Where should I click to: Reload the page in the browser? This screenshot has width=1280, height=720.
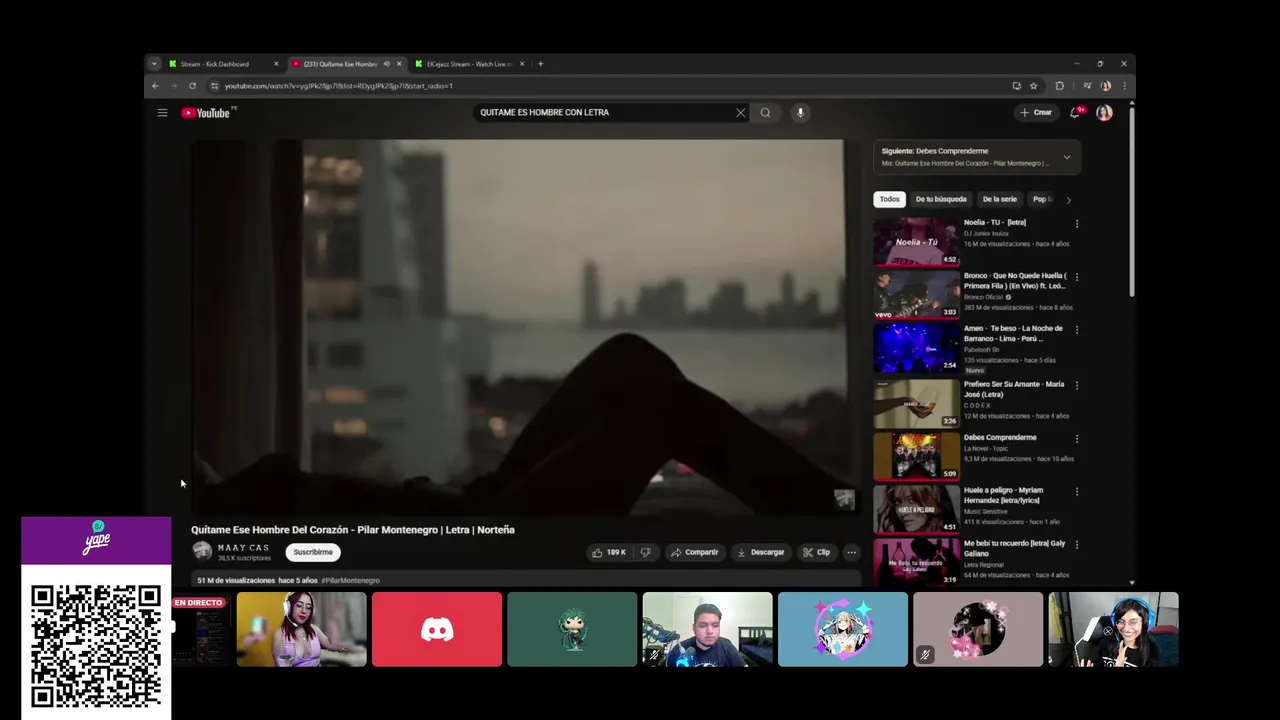point(192,86)
